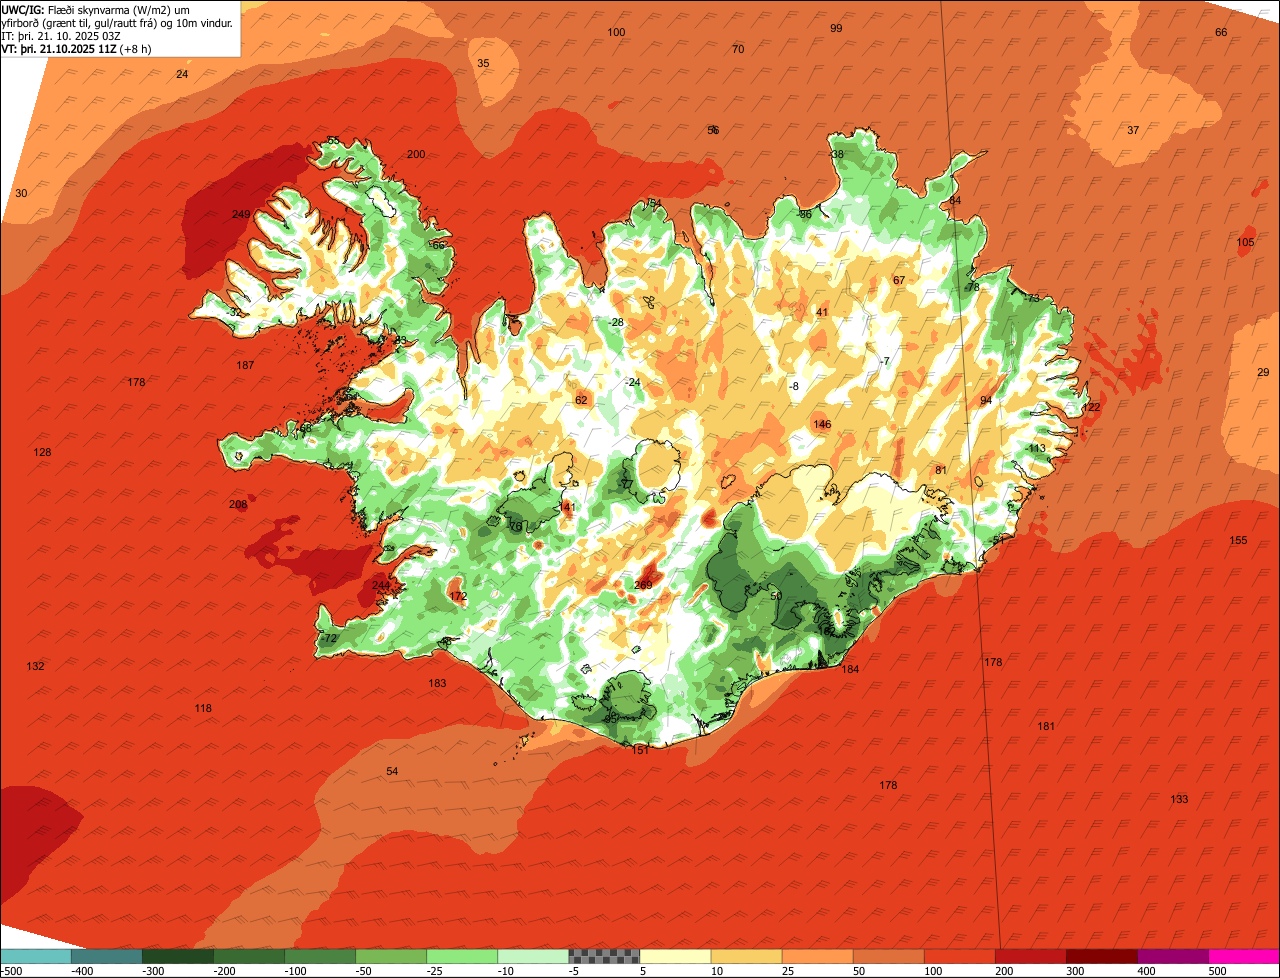The width and height of the screenshot is (1280, 978).
Task: Click the title line 'UWC/IG: Flæði skynvarma (W/m2) um'
Action: tap(96, 9)
